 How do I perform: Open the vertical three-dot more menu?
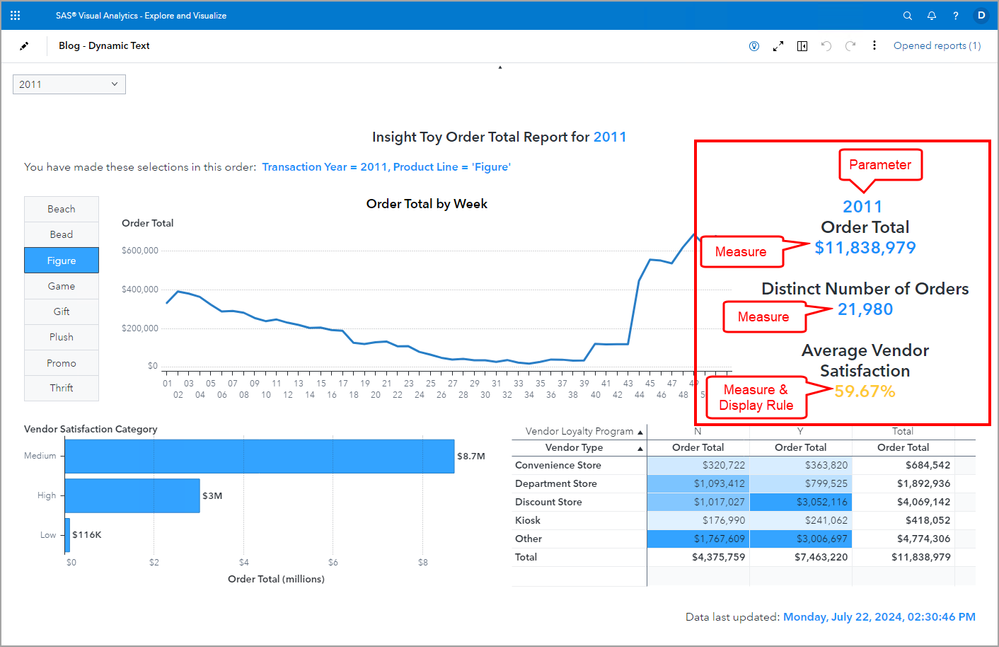pyautogui.click(x=874, y=46)
